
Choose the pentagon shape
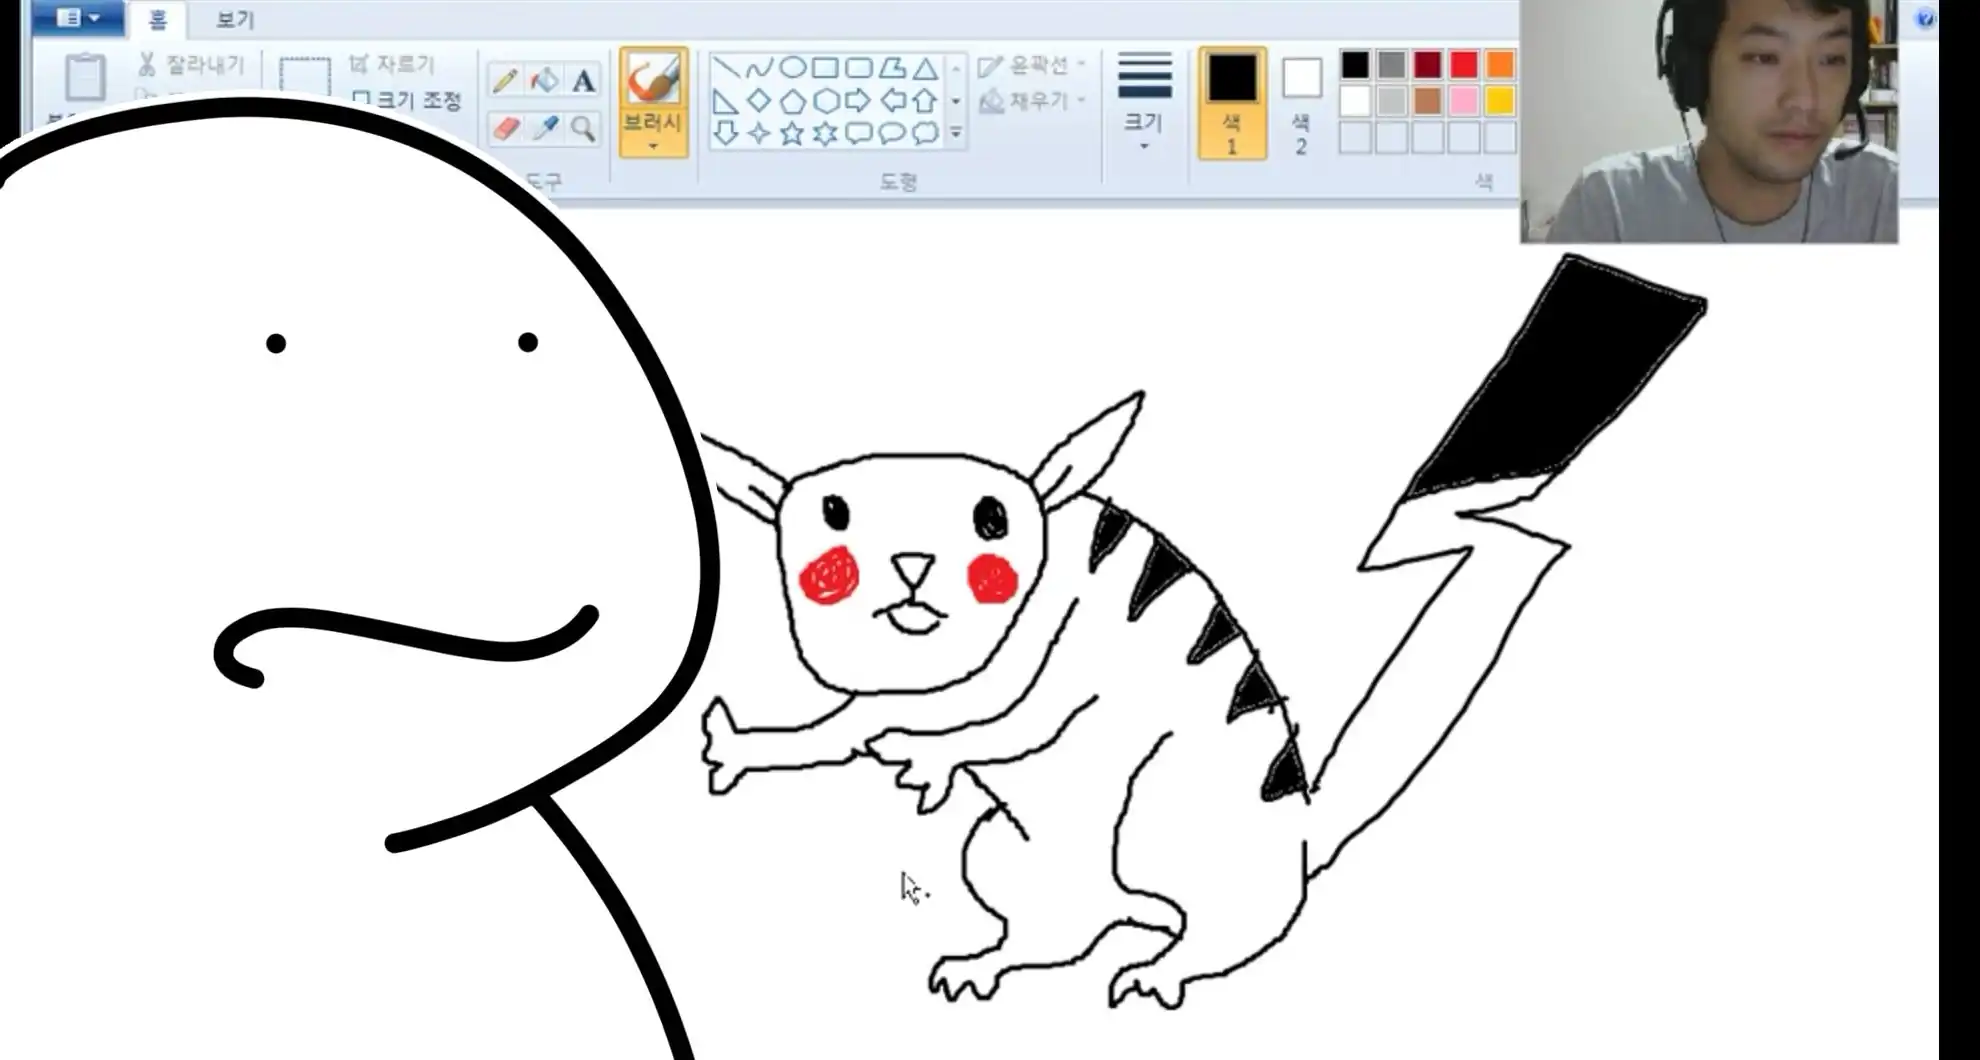(792, 101)
